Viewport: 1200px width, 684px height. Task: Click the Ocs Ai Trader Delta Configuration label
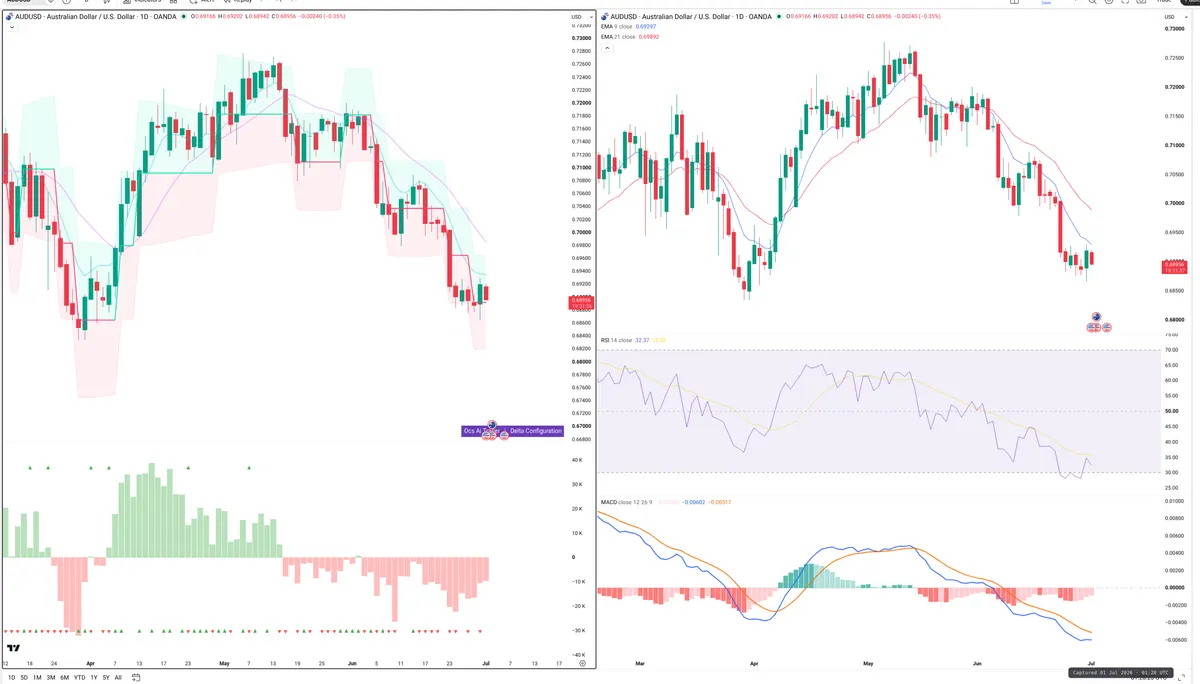pos(512,431)
